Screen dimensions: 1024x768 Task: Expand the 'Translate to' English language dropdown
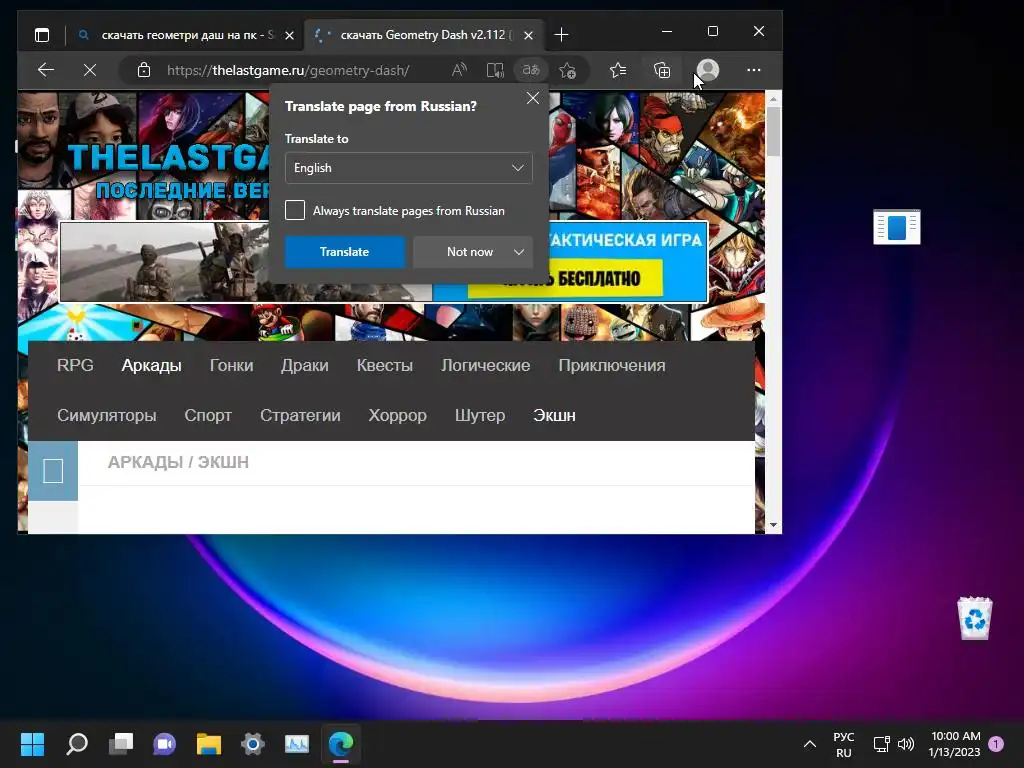click(409, 168)
